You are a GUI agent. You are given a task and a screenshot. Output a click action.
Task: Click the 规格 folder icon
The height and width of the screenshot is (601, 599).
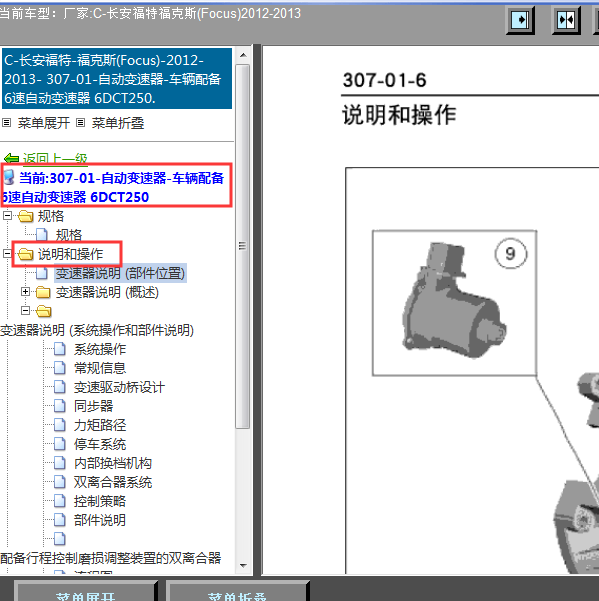(26, 216)
